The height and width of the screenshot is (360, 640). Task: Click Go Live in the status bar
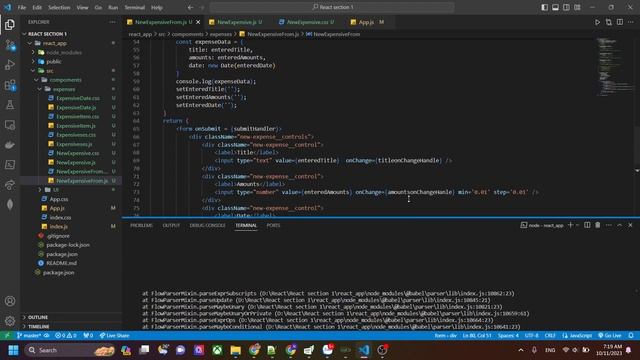pos(610,336)
